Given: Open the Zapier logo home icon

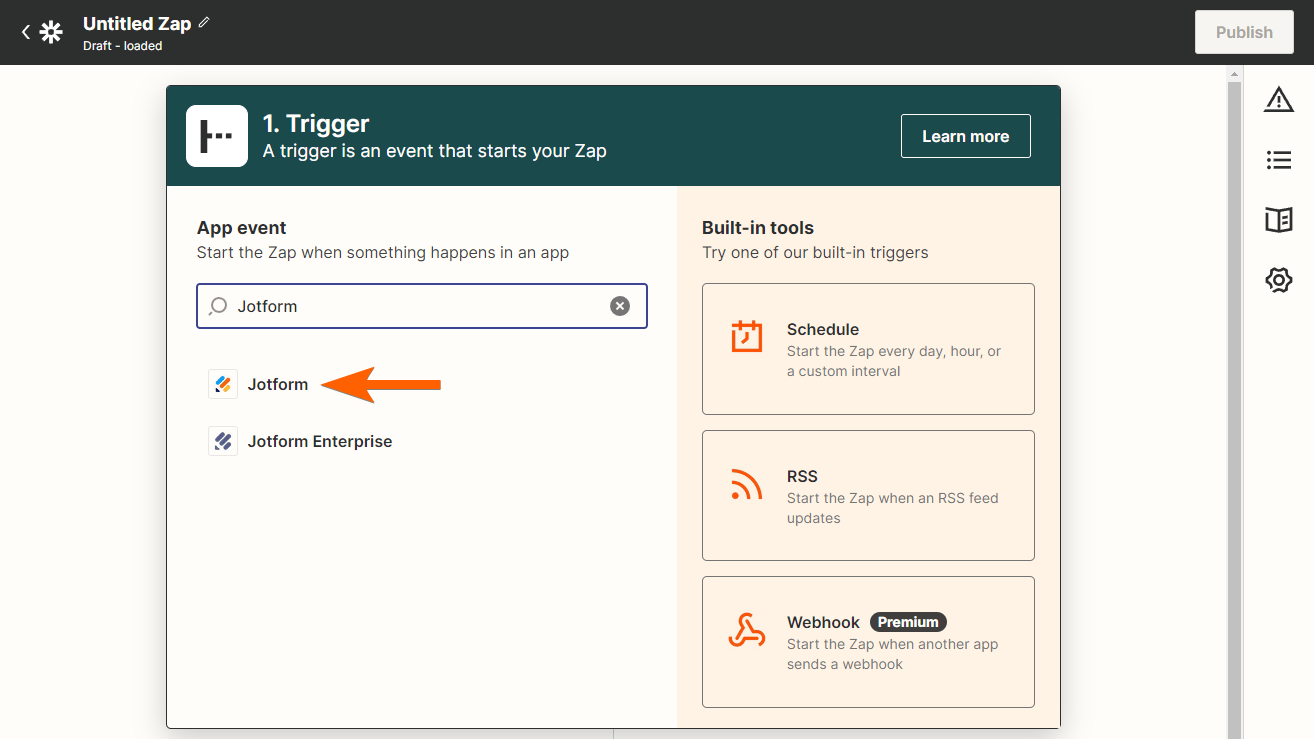Looking at the screenshot, I should pyautogui.click(x=51, y=32).
